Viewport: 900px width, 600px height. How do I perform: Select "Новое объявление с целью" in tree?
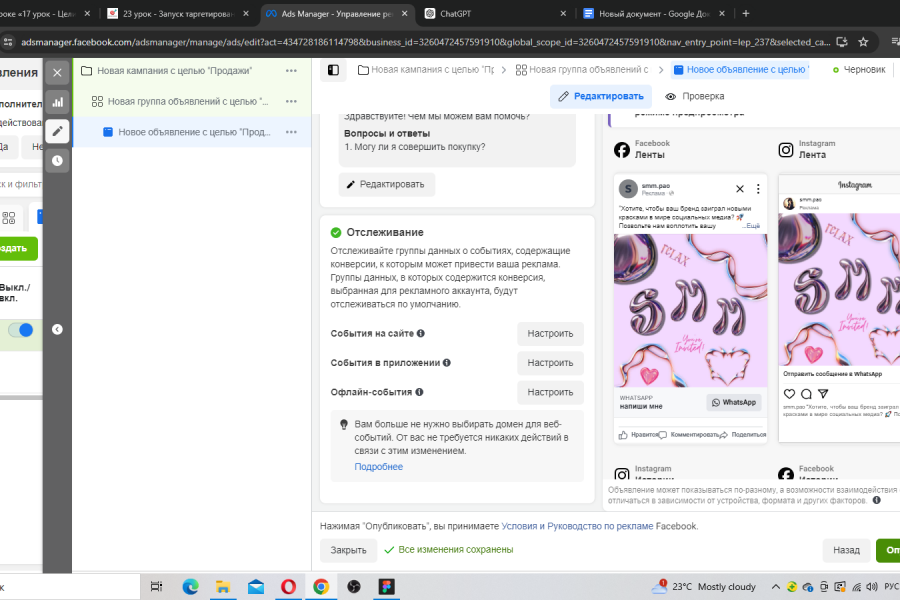pyautogui.click(x=193, y=131)
